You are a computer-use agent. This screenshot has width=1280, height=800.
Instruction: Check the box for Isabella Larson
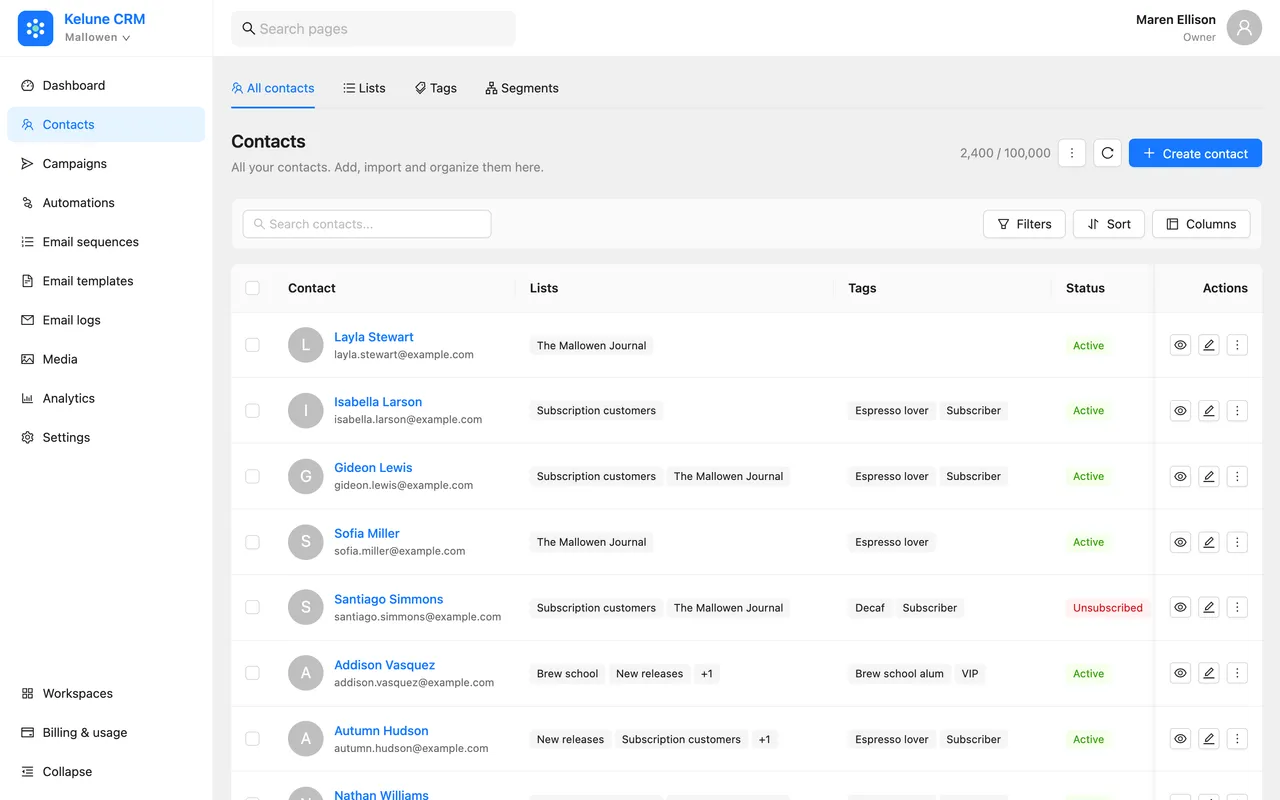click(x=252, y=410)
